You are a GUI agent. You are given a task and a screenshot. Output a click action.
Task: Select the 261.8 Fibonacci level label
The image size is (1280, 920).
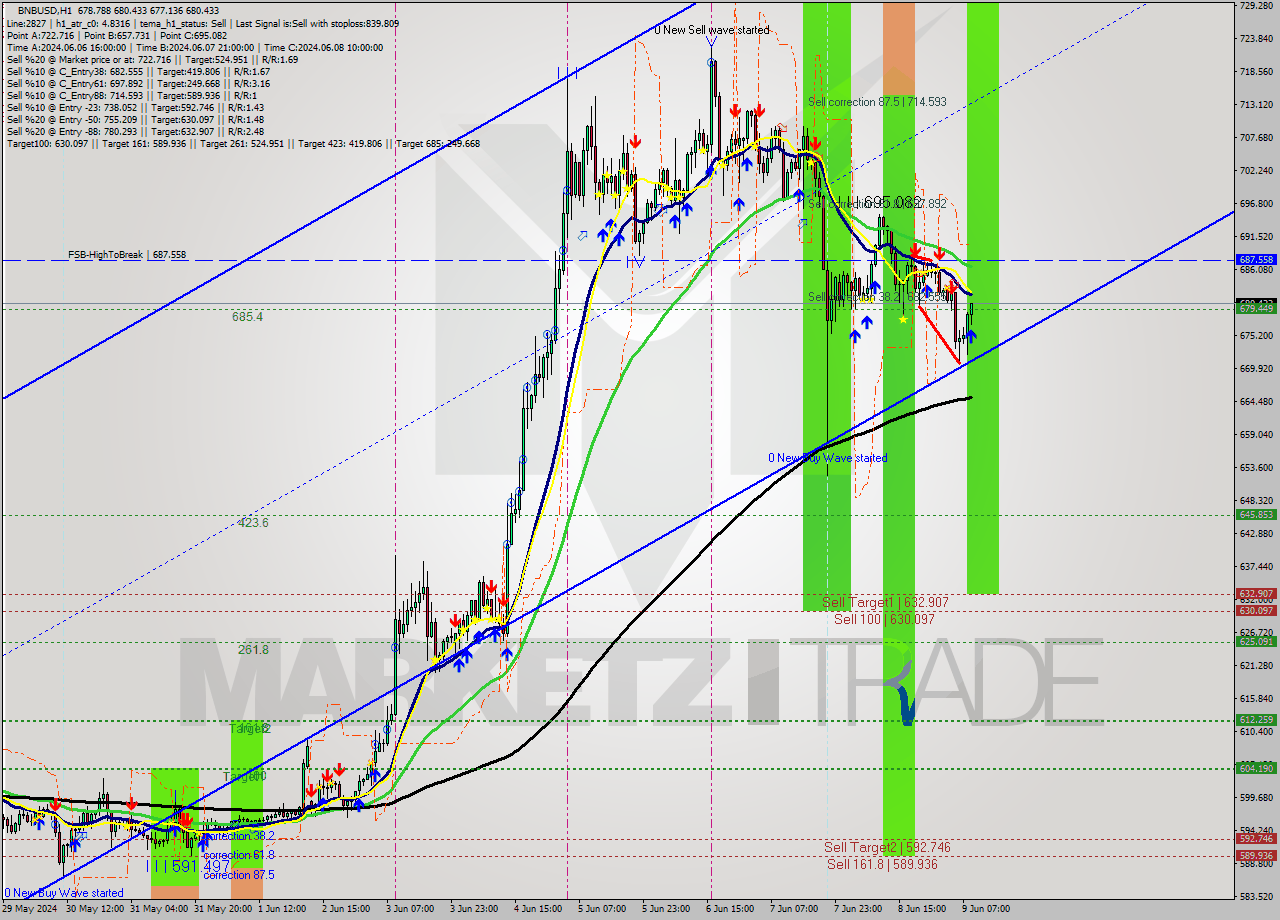pyautogui.click(x=253, y=649)
